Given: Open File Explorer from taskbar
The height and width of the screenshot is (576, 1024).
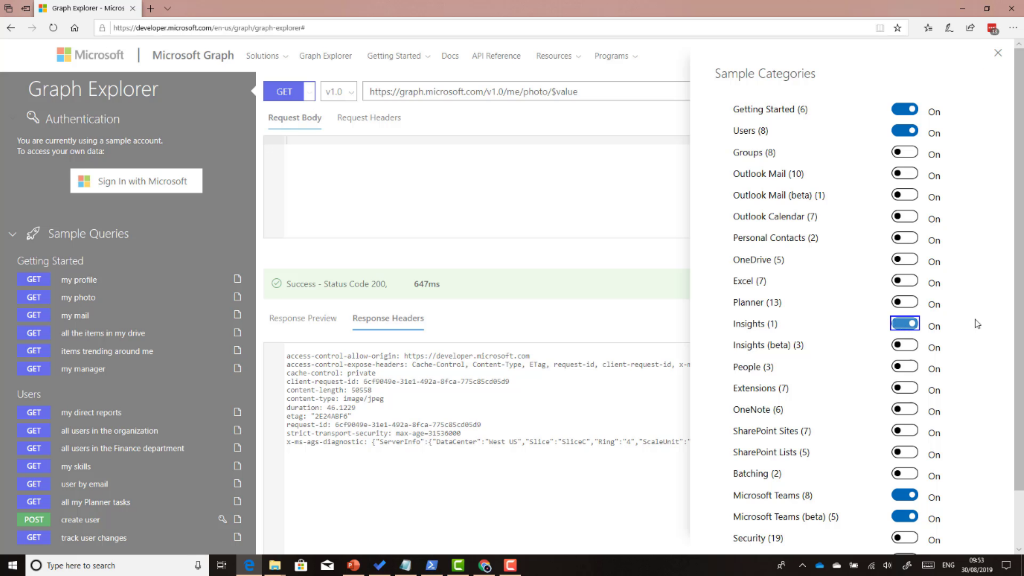Looking at the screenshot, I should (275, 565).
